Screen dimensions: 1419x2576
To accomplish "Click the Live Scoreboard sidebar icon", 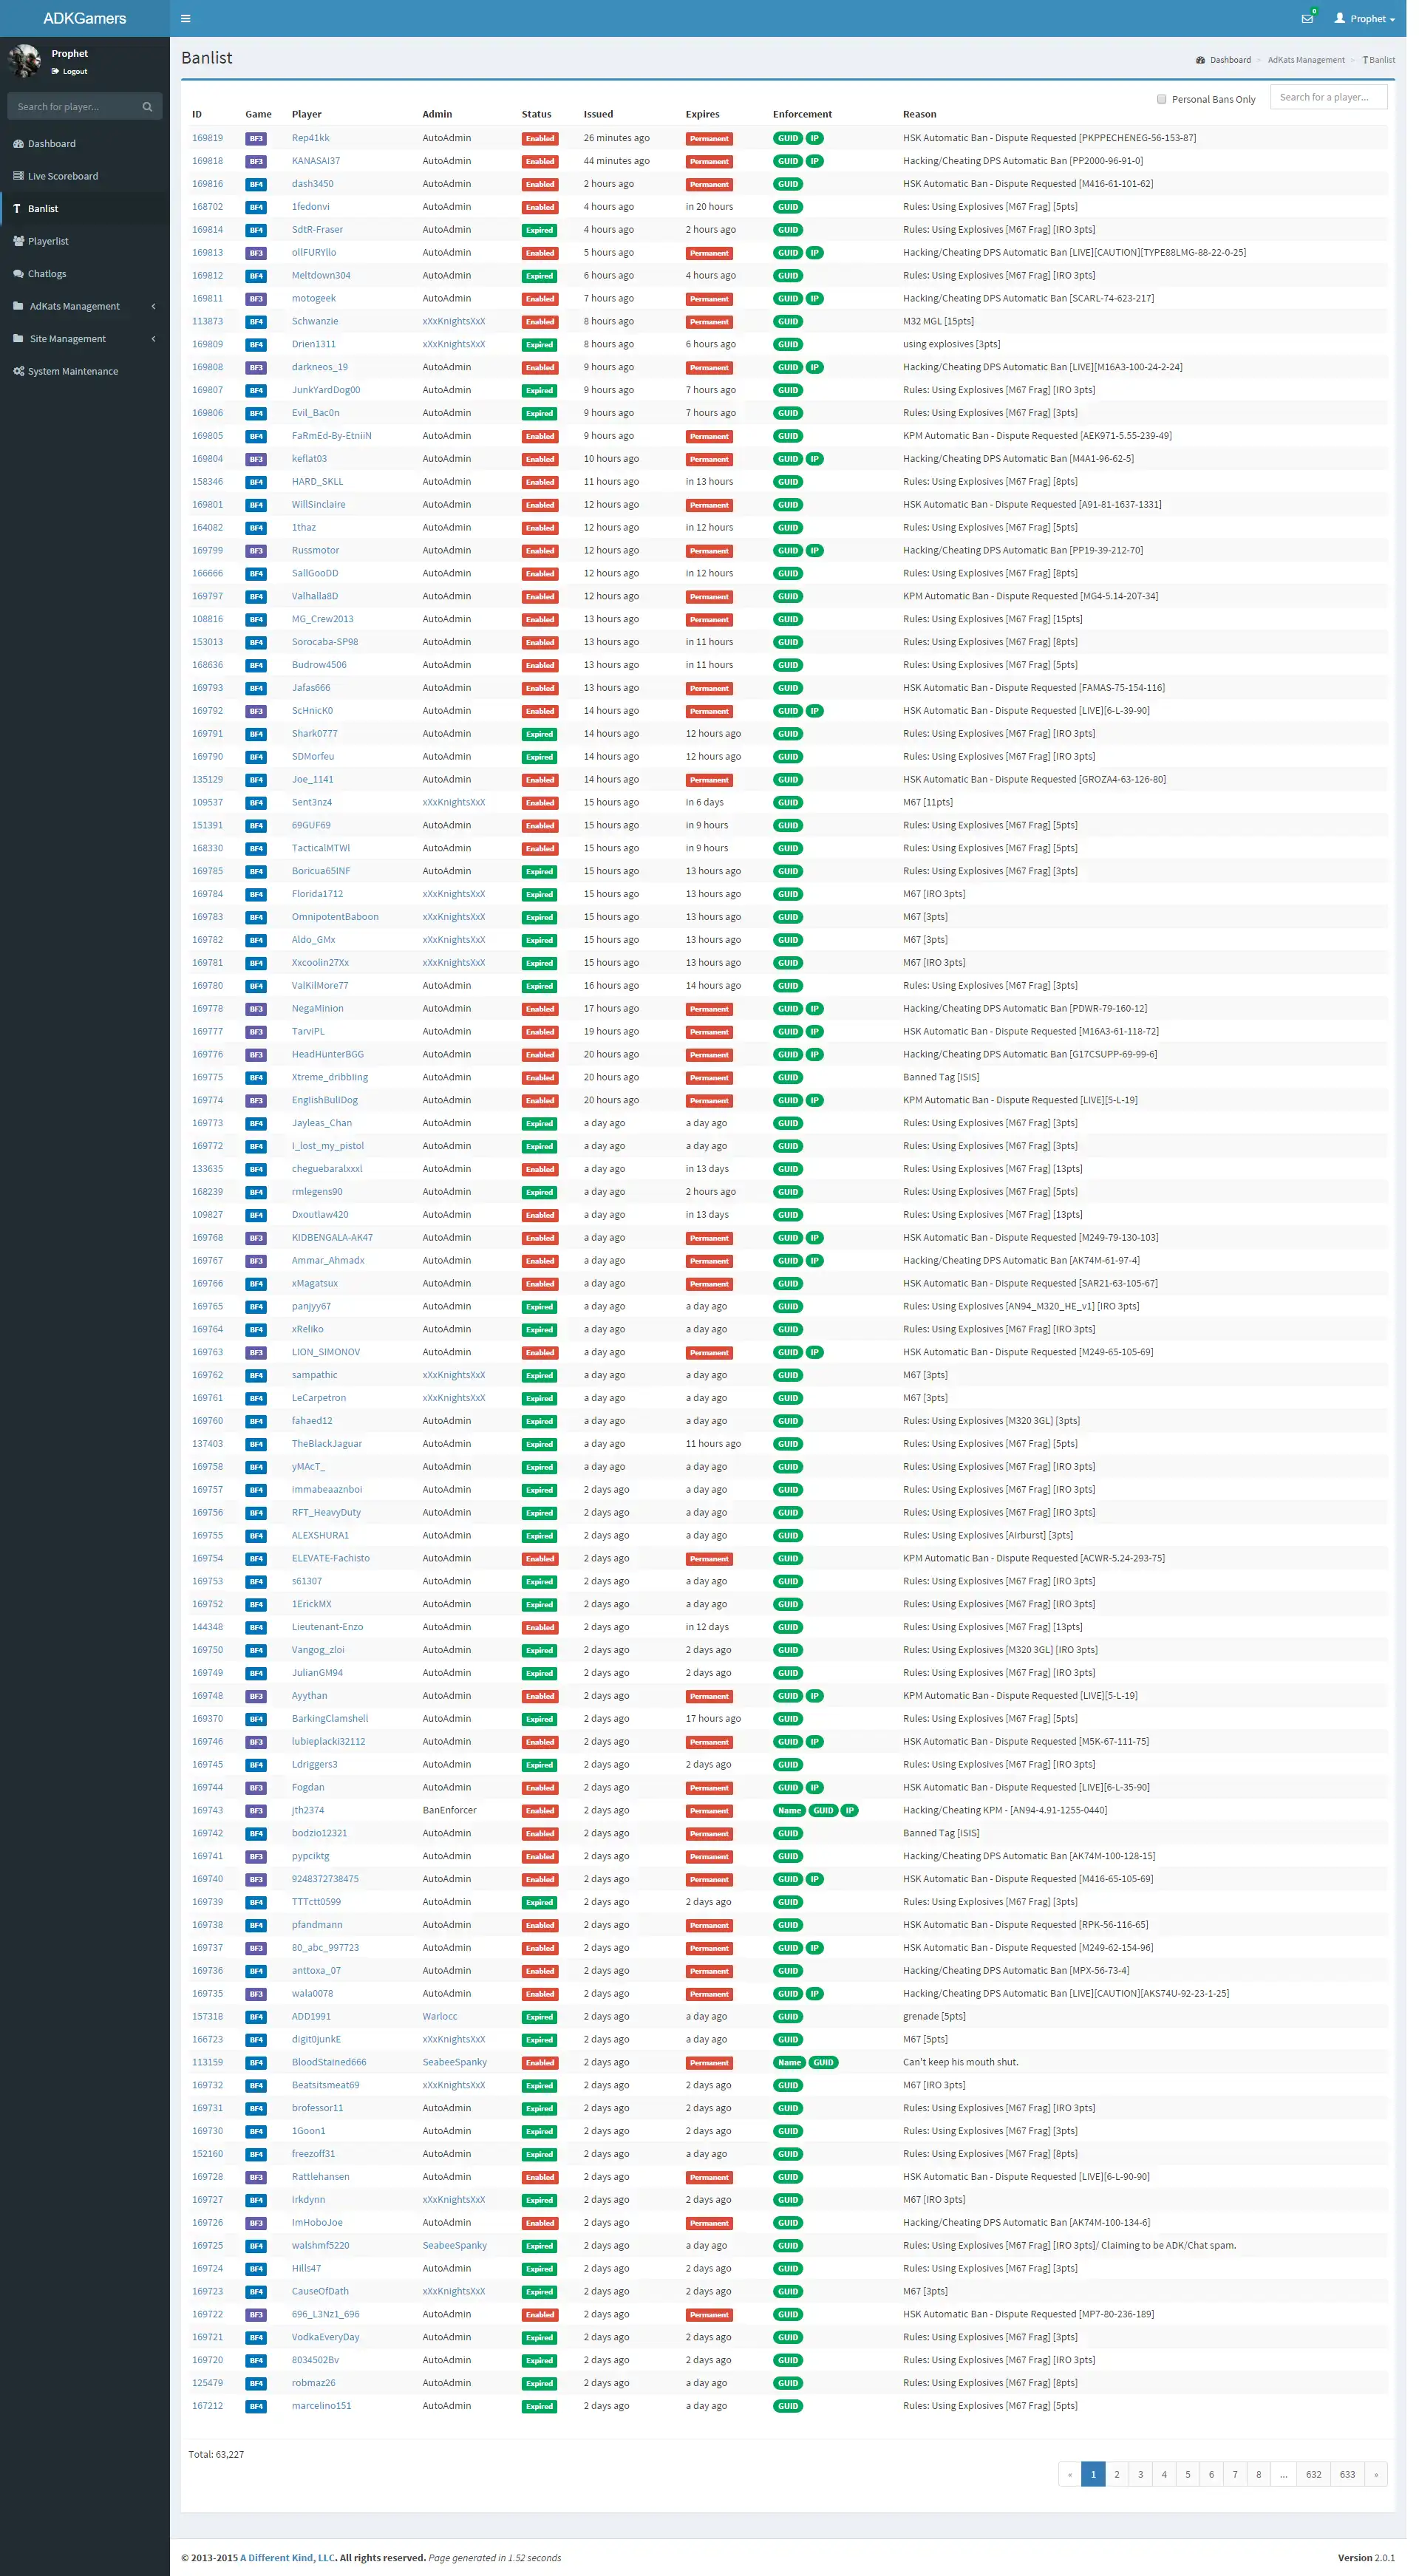I will 19,174.
